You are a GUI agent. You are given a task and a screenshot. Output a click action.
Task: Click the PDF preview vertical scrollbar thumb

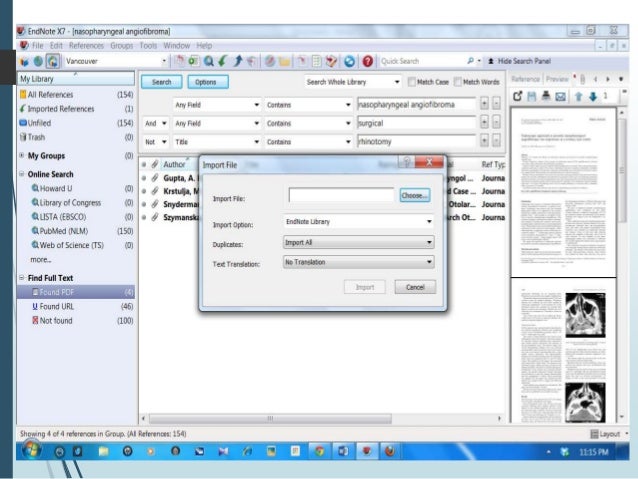point(622,170)
